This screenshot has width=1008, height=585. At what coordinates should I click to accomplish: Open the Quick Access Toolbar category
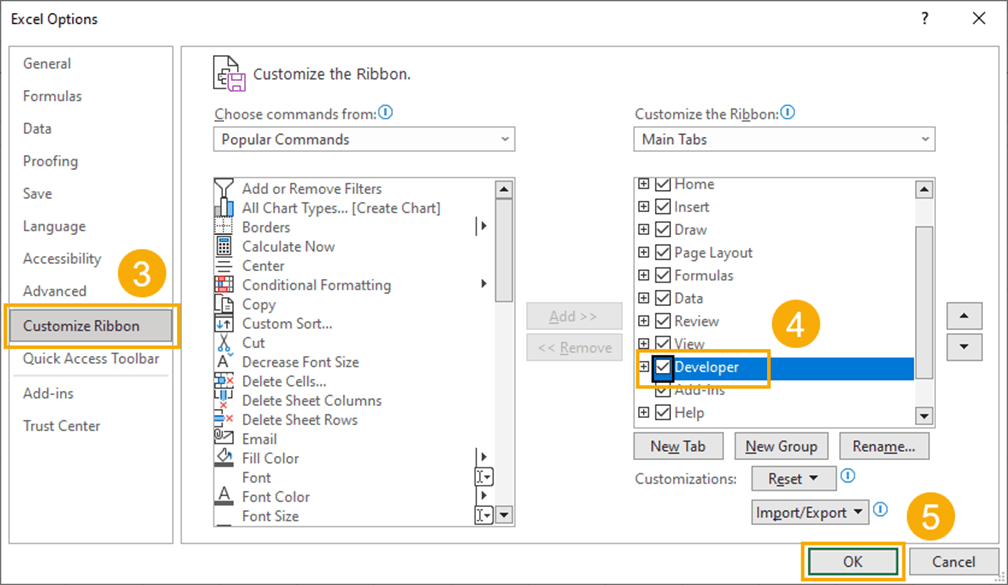point(91,359)
